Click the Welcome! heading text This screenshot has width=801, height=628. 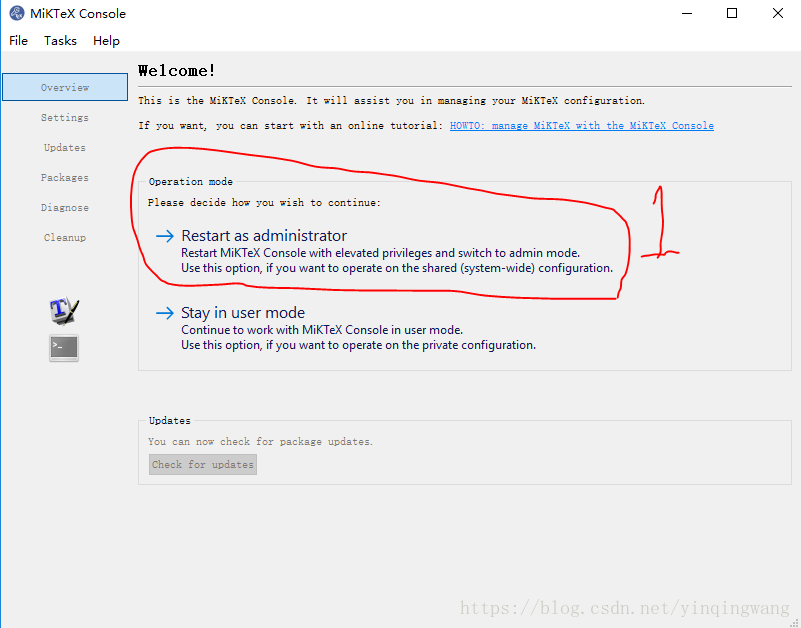(x=177, y=71)
